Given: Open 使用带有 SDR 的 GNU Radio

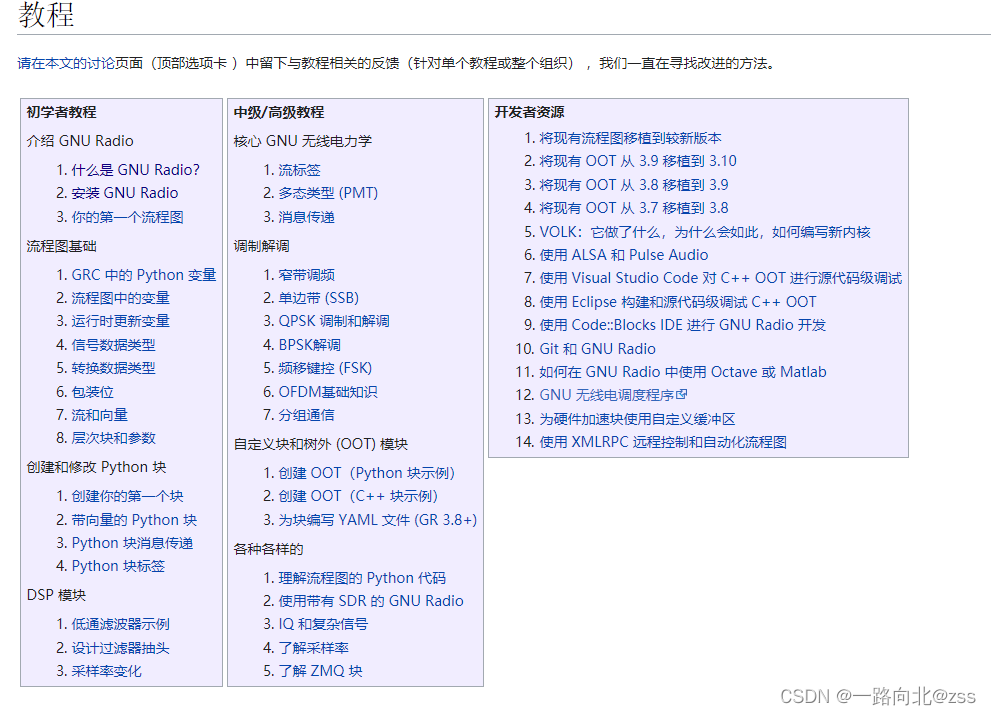Looking at the screenshot, I should click(371, 601).
